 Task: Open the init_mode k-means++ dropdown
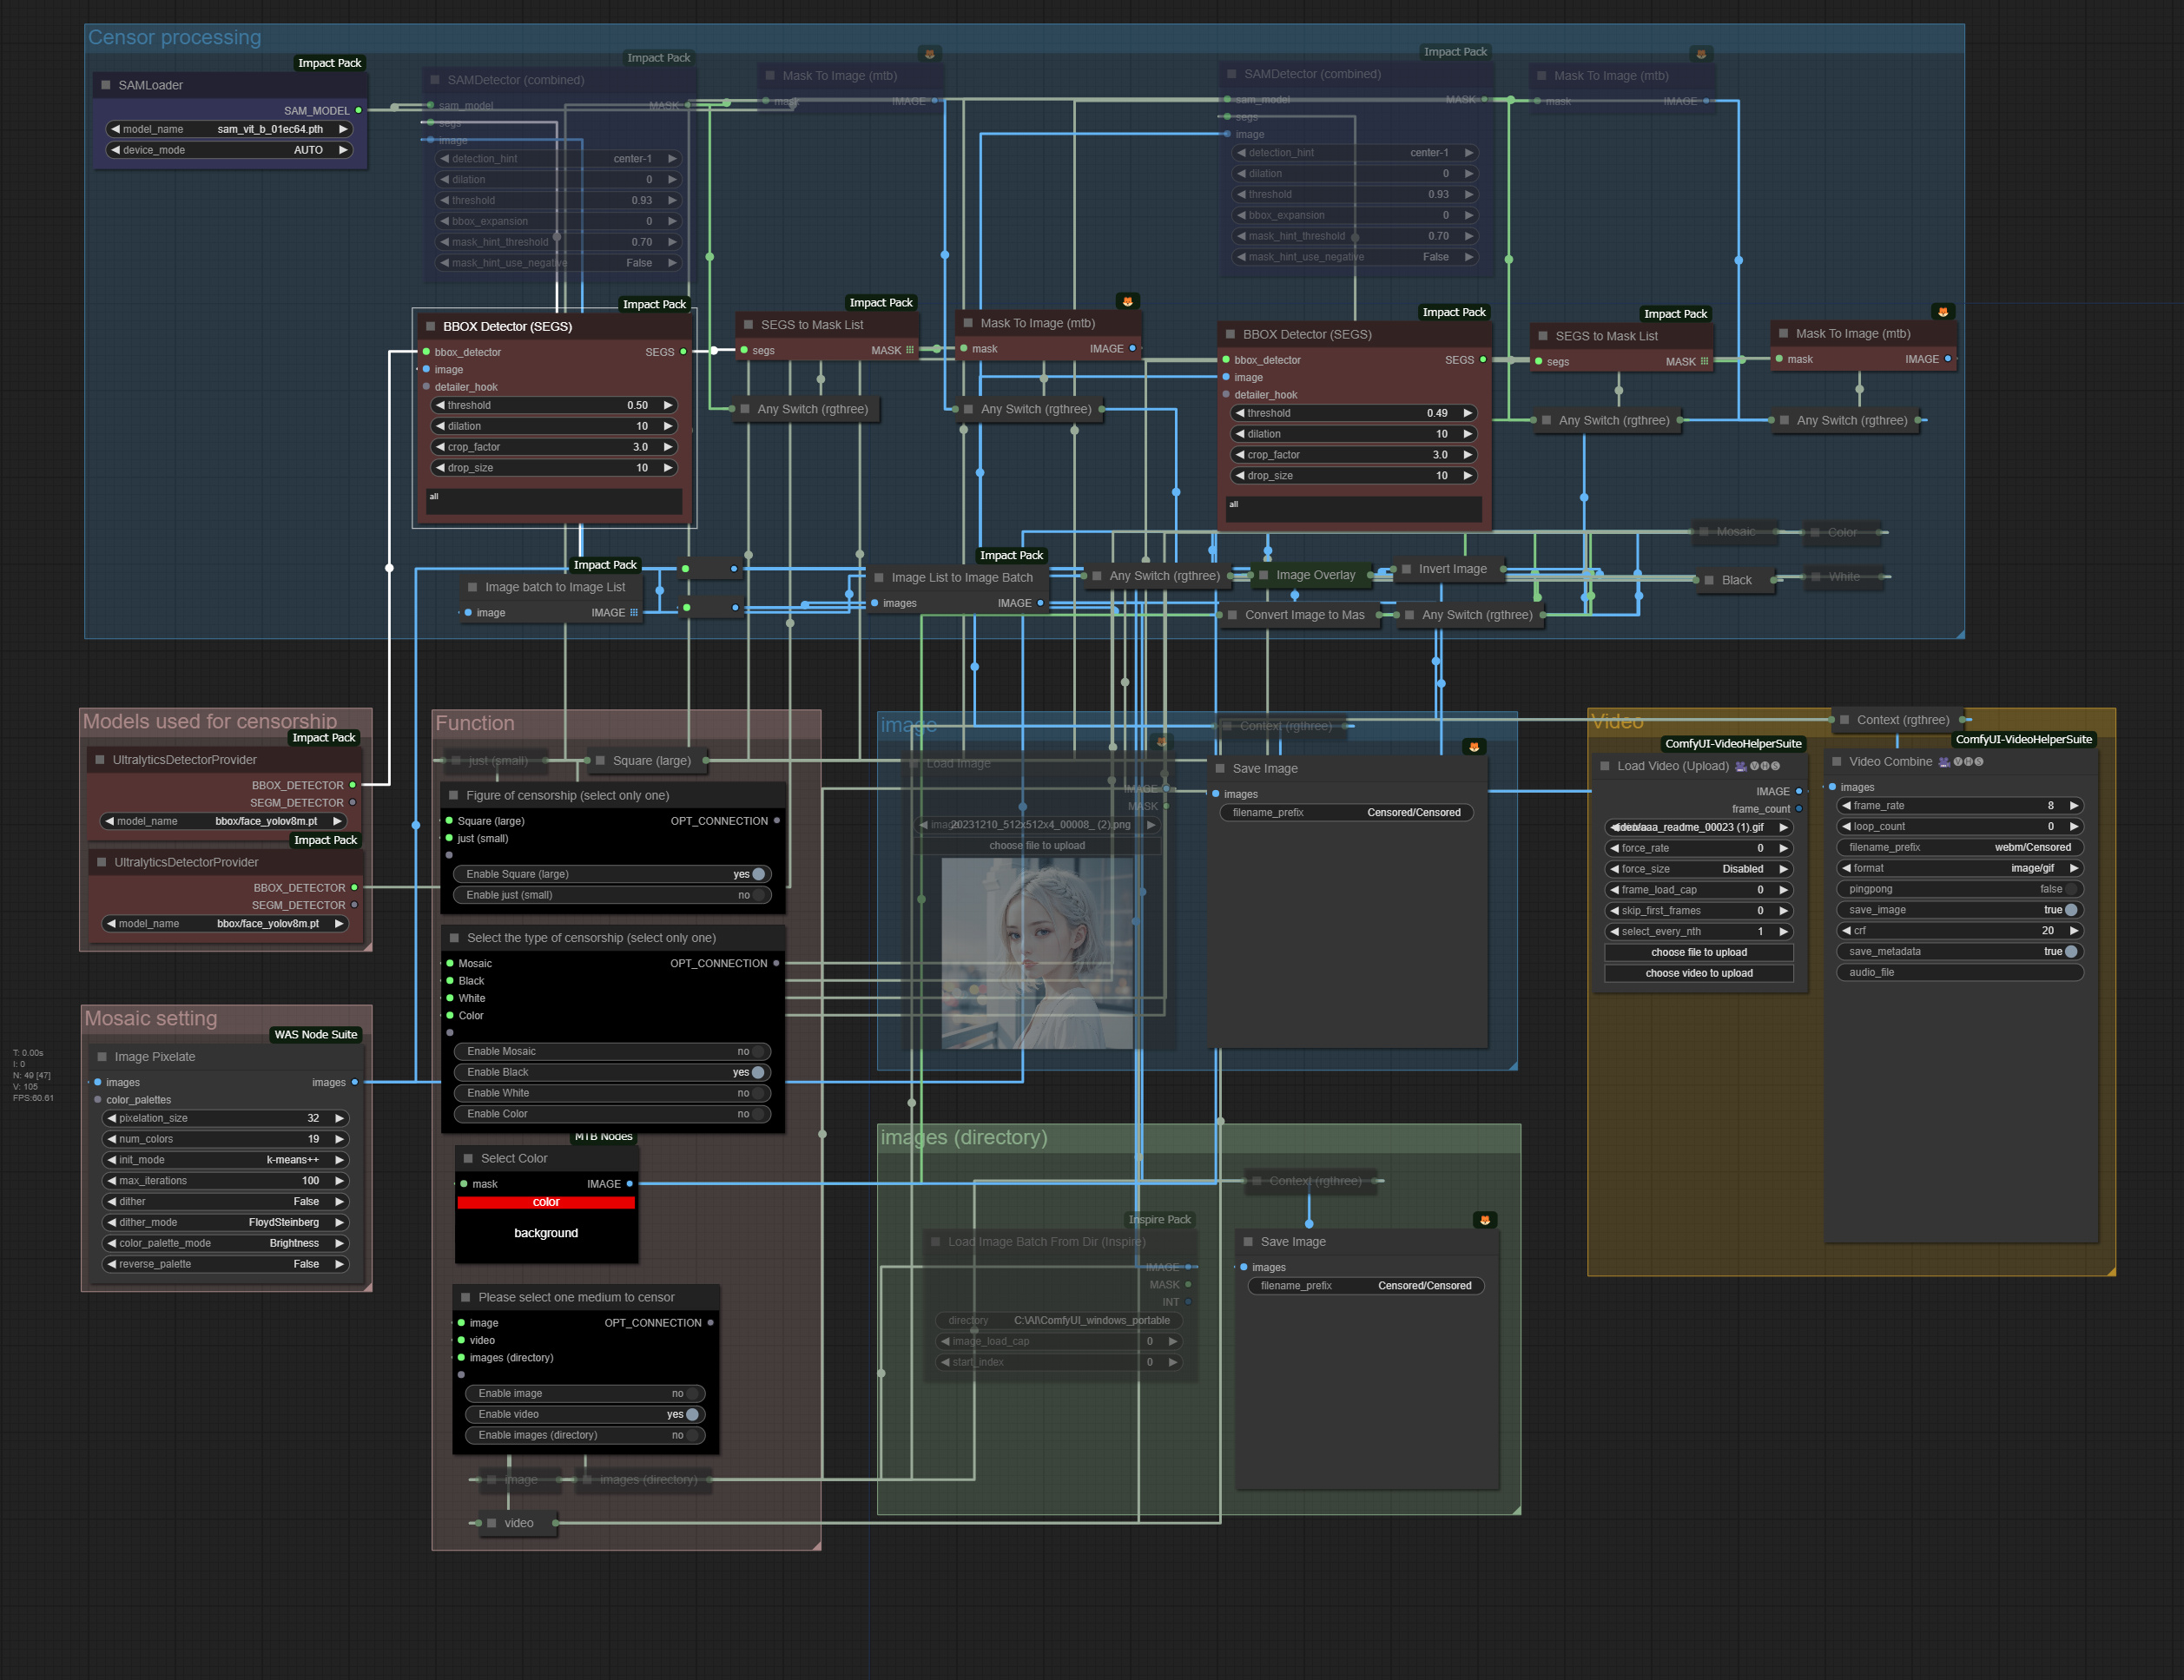click(x=226, y=1160)
